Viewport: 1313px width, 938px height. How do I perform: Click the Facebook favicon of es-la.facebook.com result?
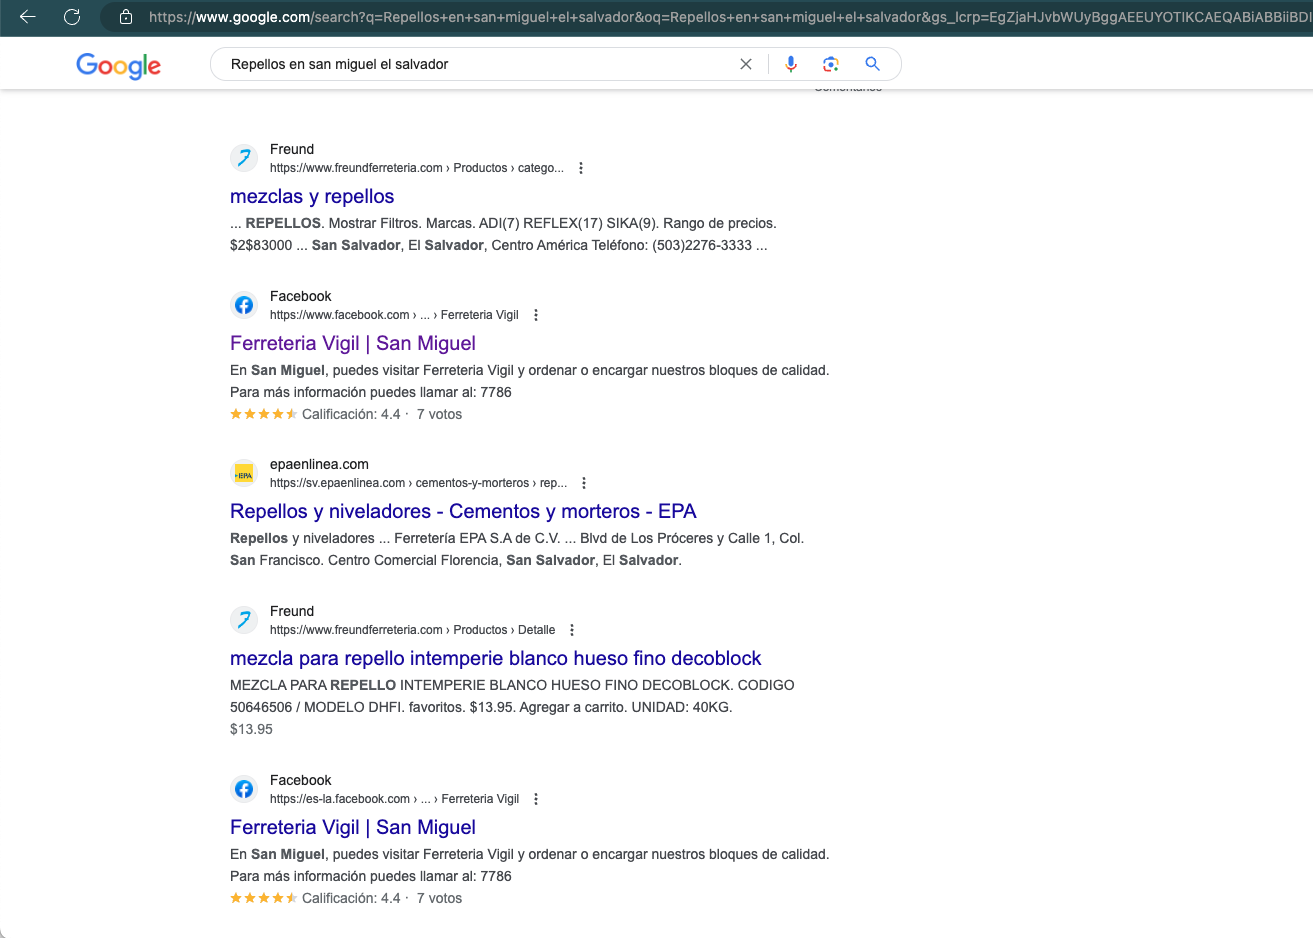(244, 789)
